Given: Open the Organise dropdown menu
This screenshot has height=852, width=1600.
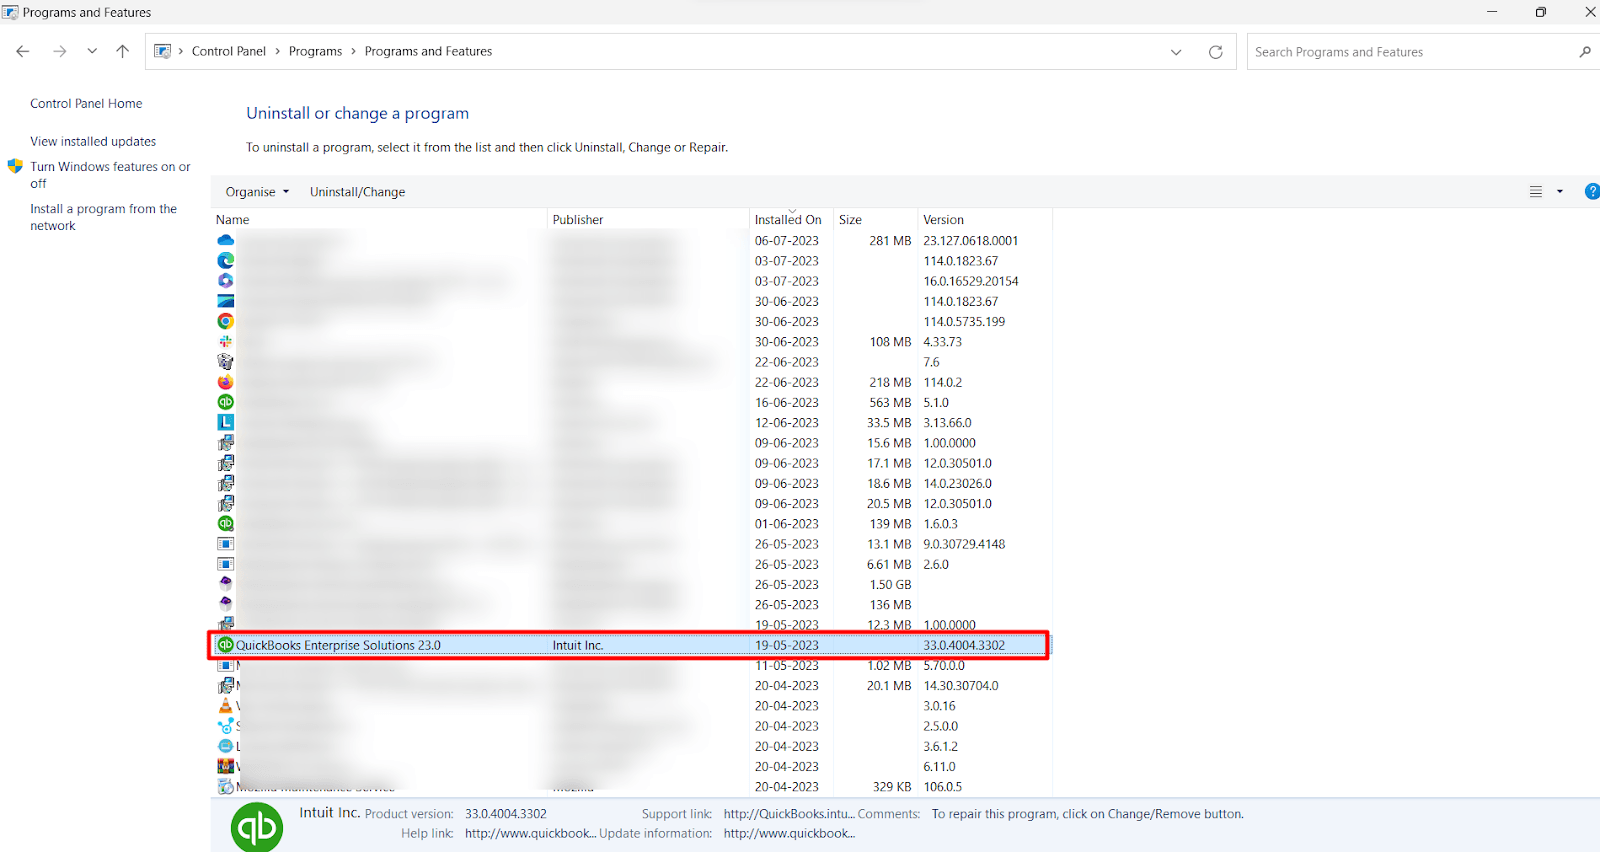Looking at the screenshot, I should pos(257,192).
